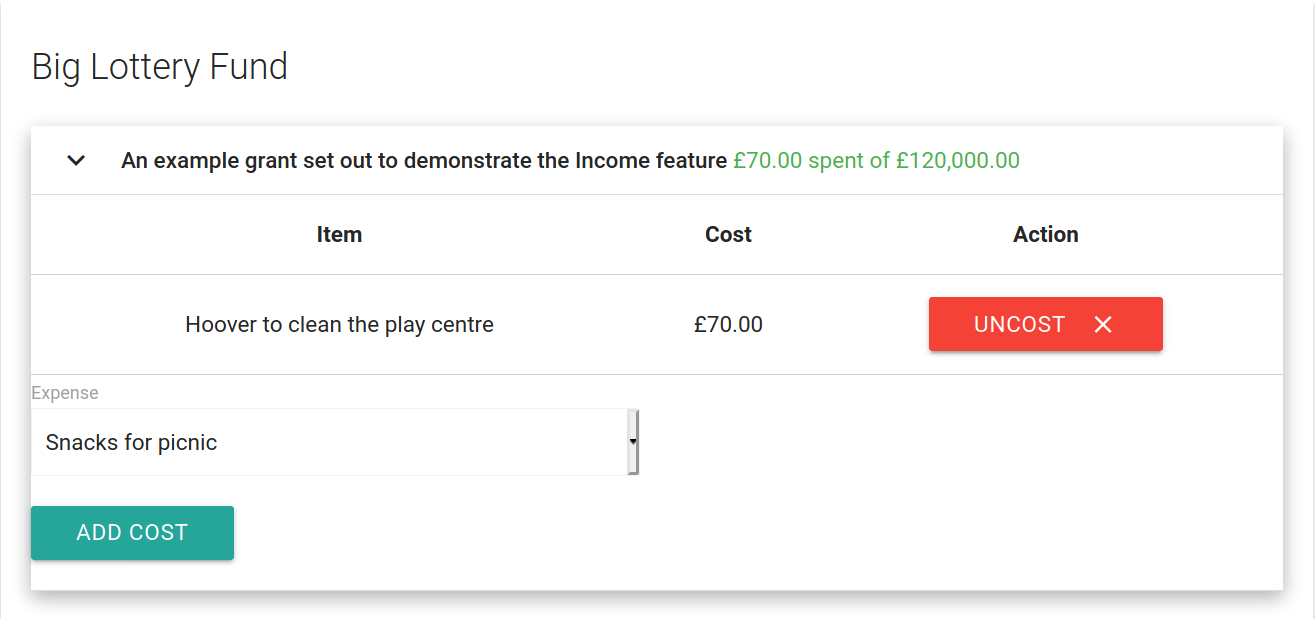
Task: Click the £120,000.00 grant total
Action: (957, 161)
